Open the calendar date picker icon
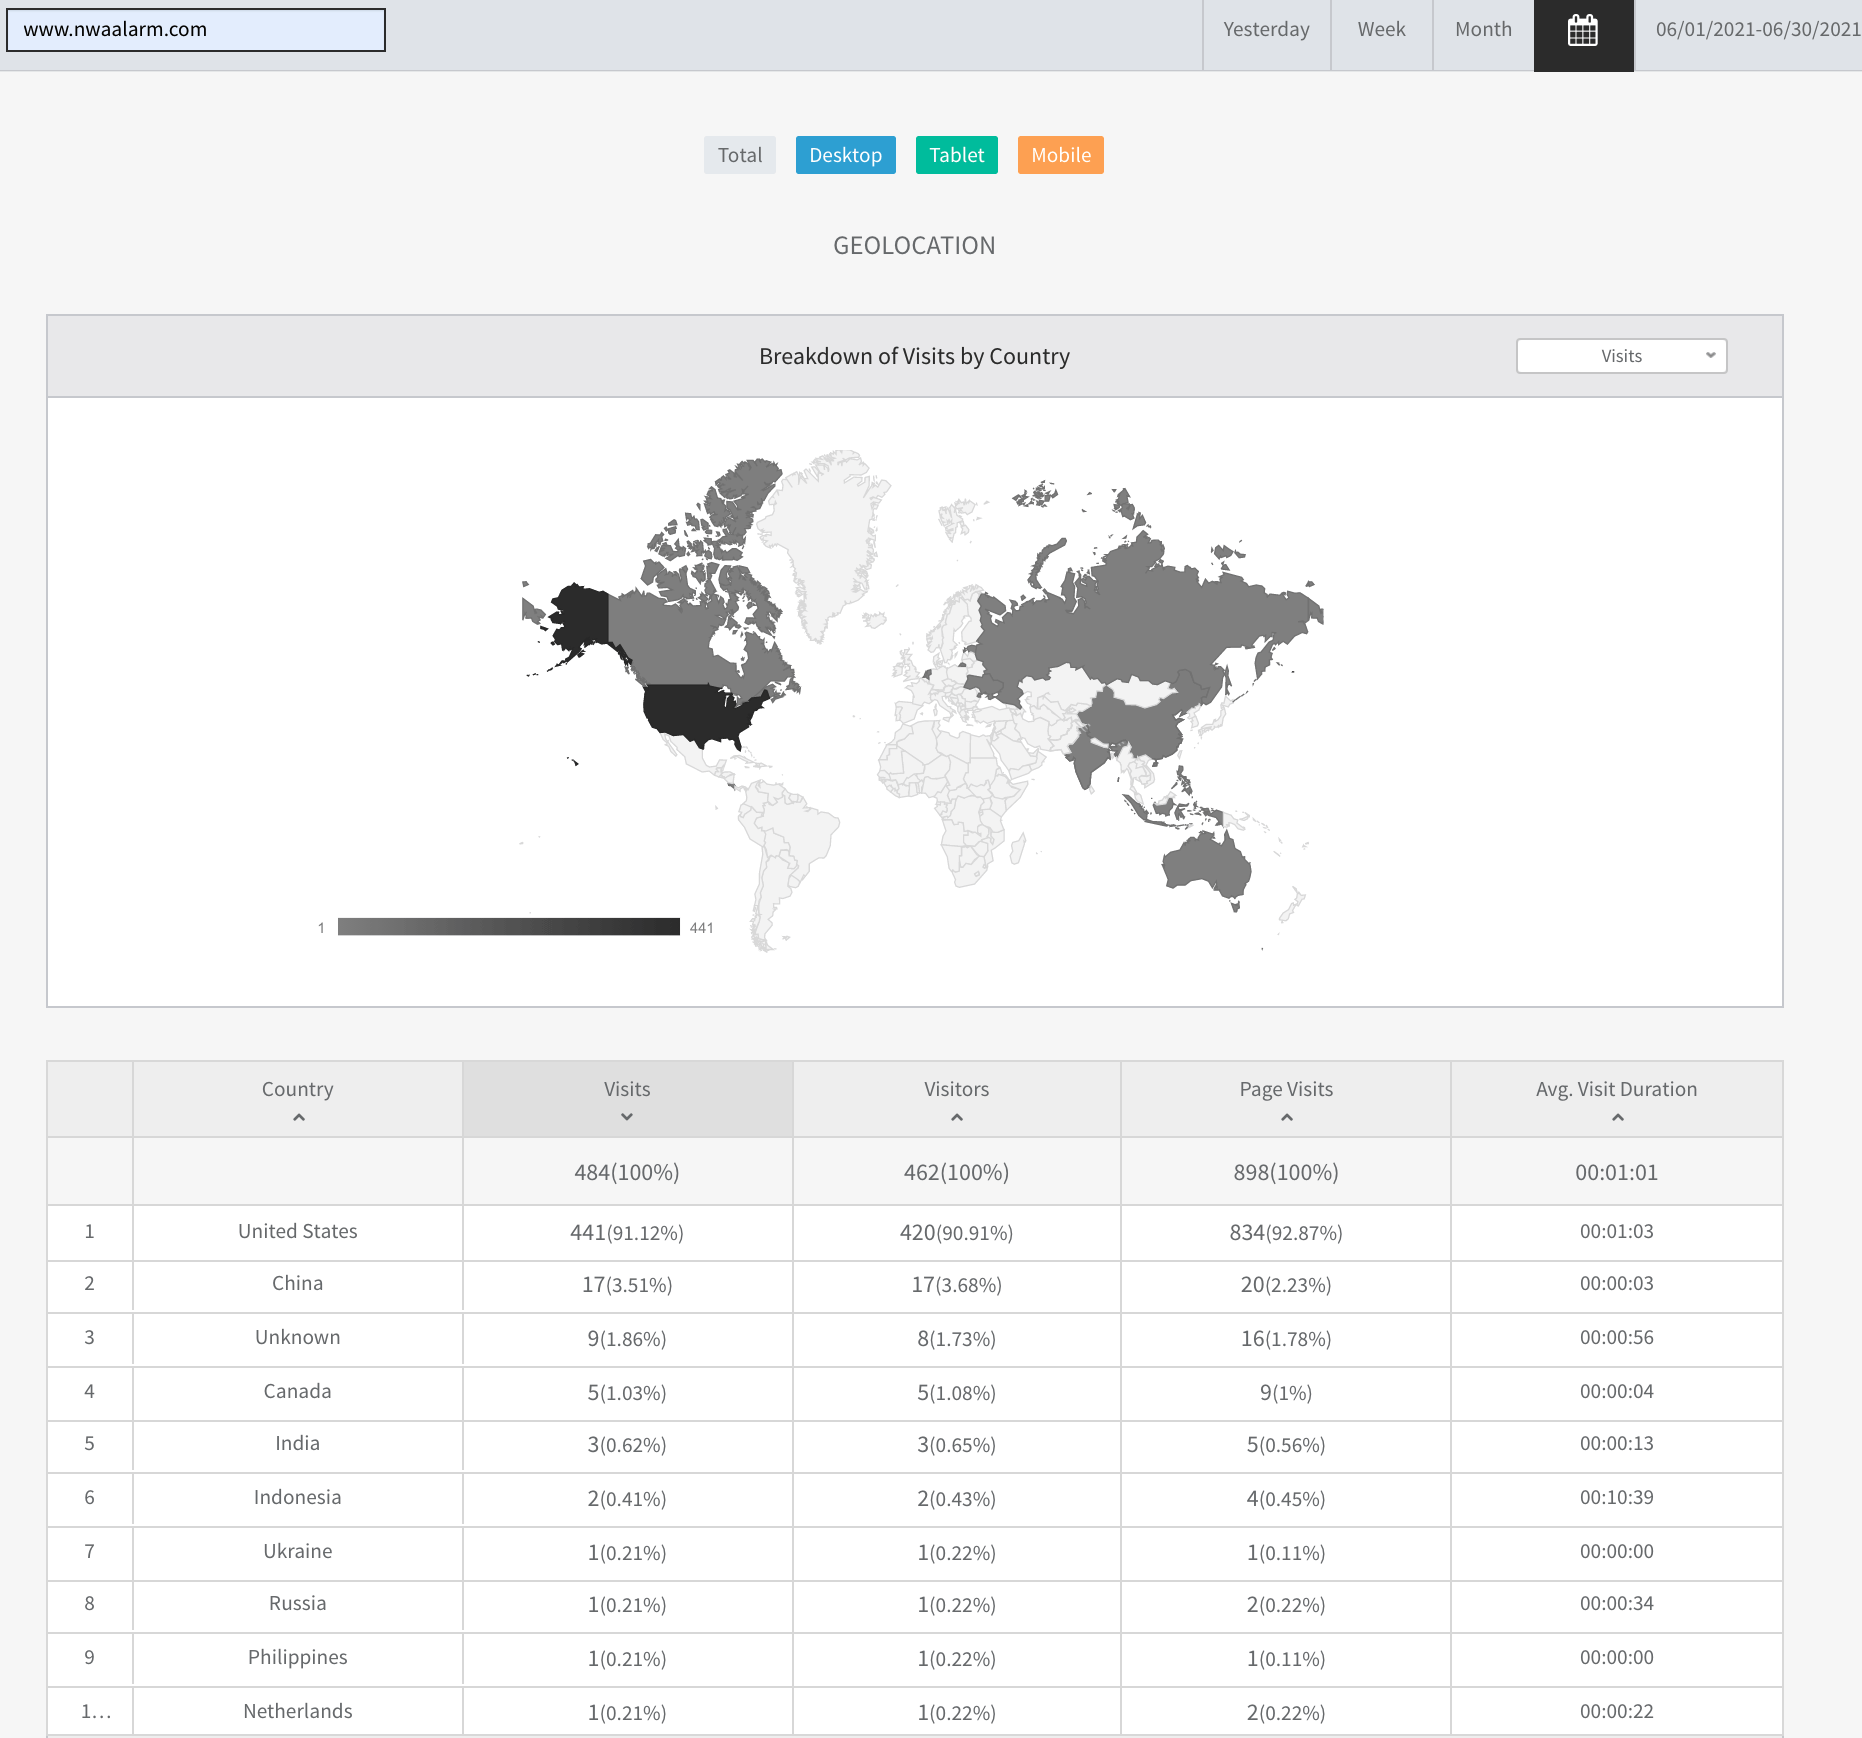The height and width of the screenshot is (1738, 1862). click(1583, 31)
